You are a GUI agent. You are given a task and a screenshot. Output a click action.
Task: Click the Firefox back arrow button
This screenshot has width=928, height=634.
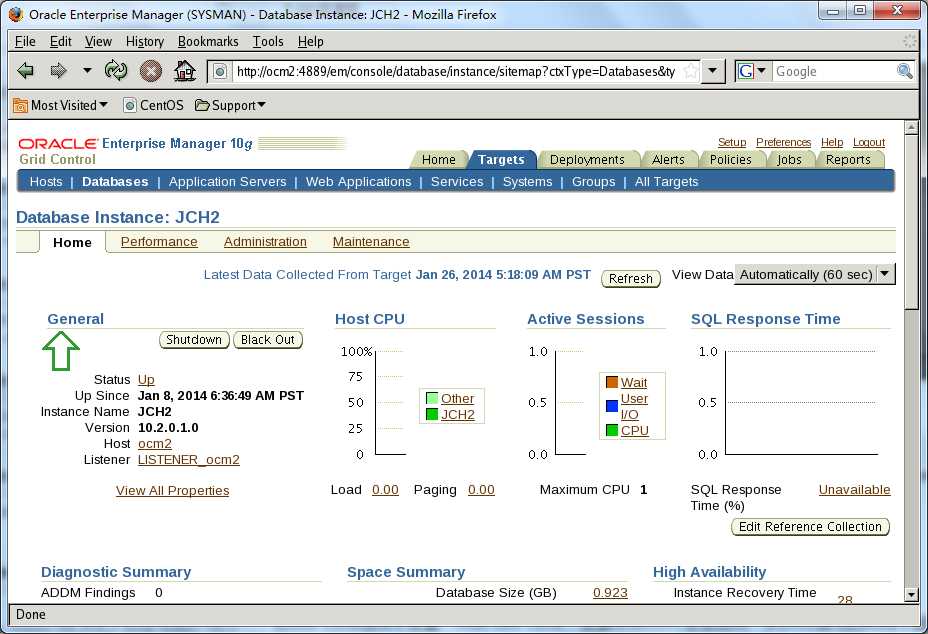coord(25,71)
